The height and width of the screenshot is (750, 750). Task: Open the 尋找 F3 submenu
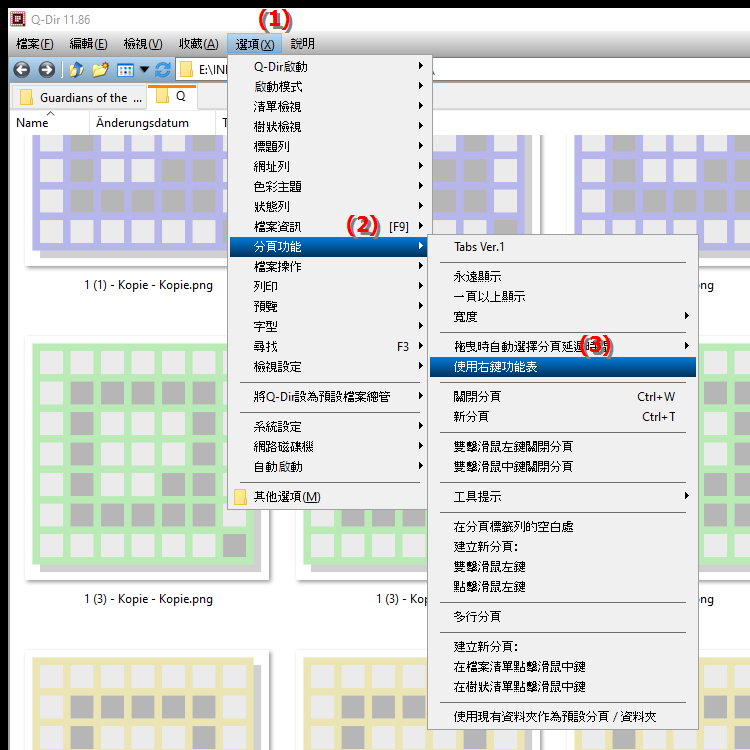330,347
